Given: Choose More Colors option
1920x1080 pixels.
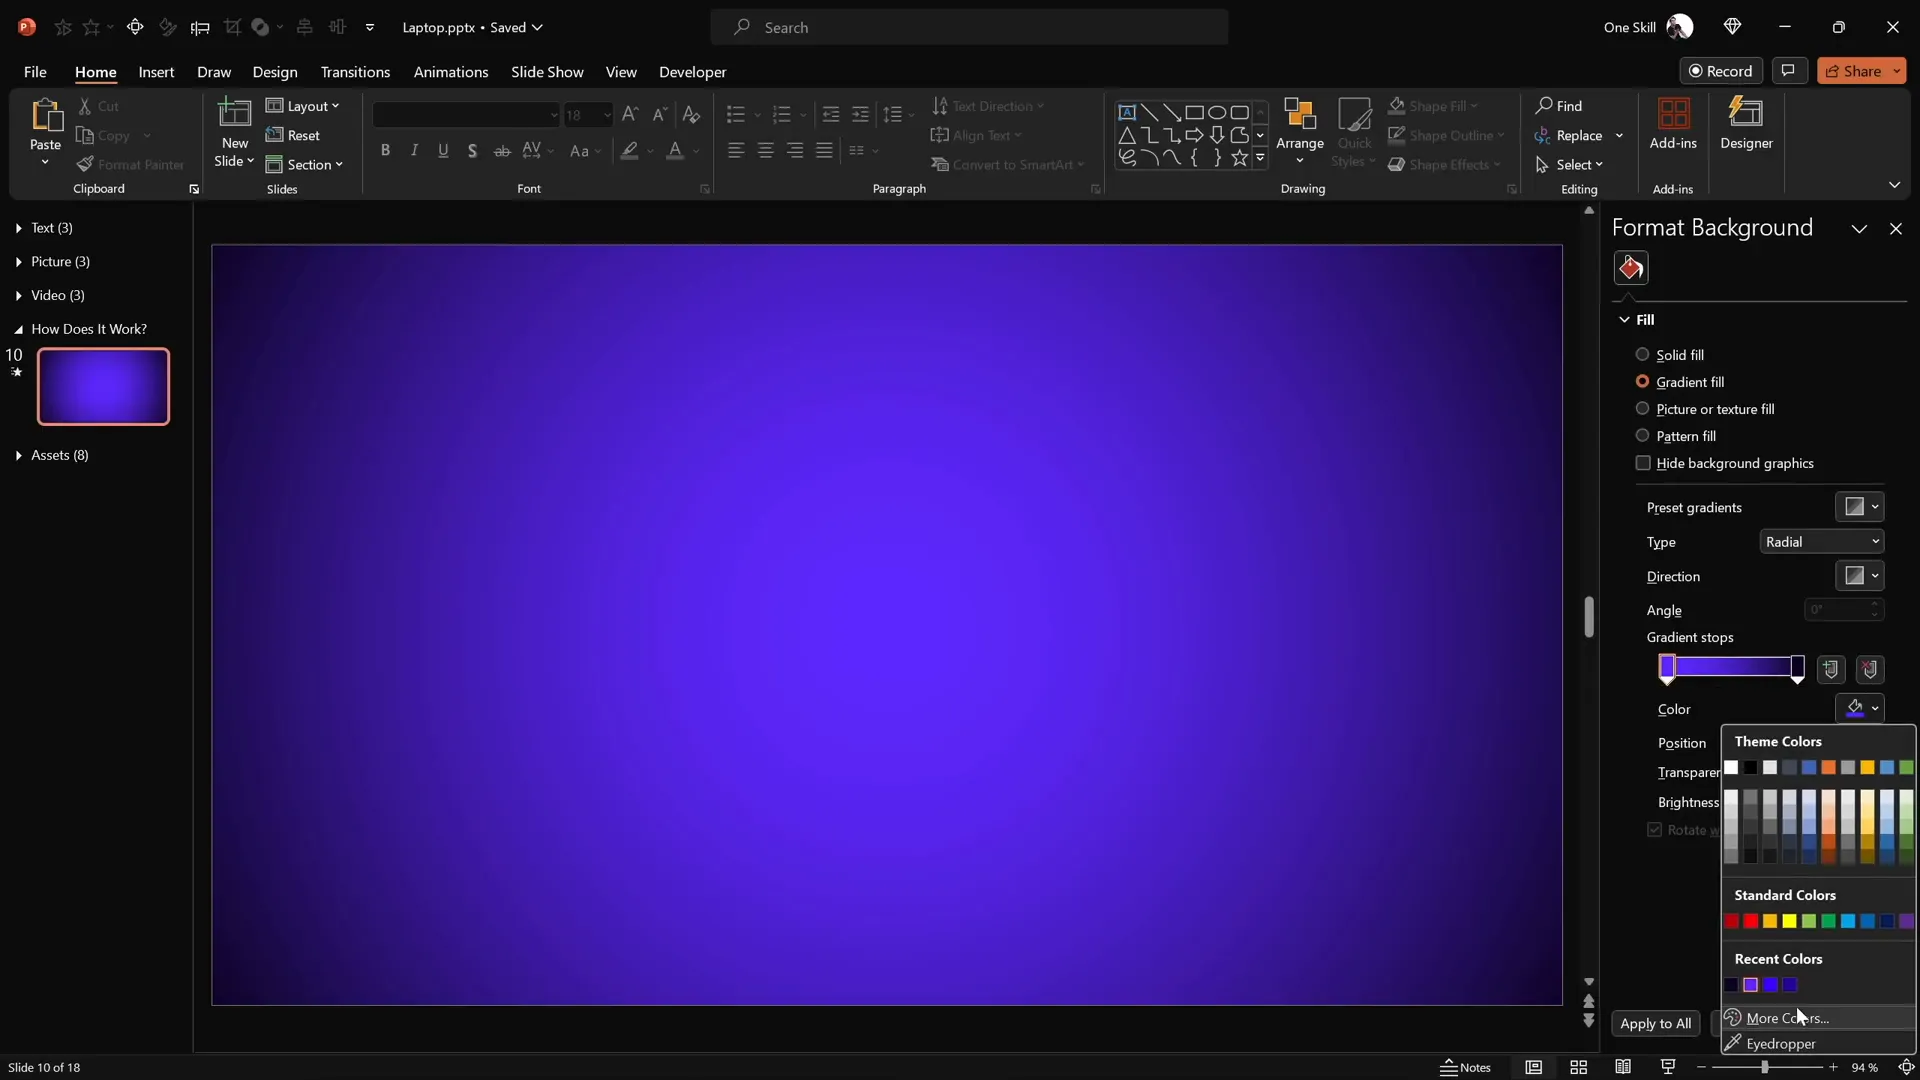Looking at the screenshot, I should (x=1817, y=1018).
